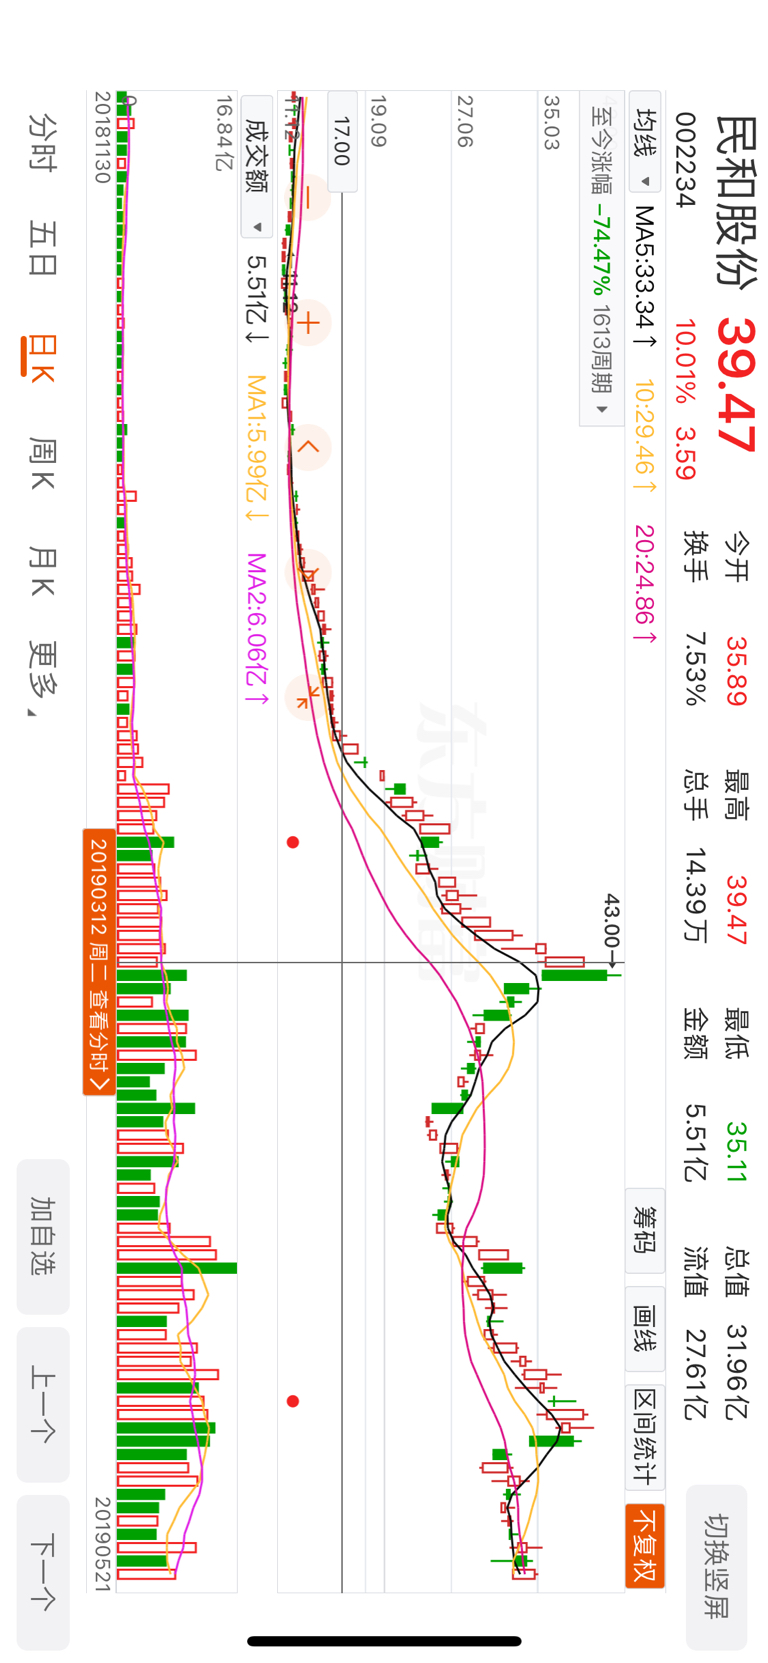Tap the orange minus zoom-out chart button
This screenshot has height=1663, width=768.
coord(309,199)
